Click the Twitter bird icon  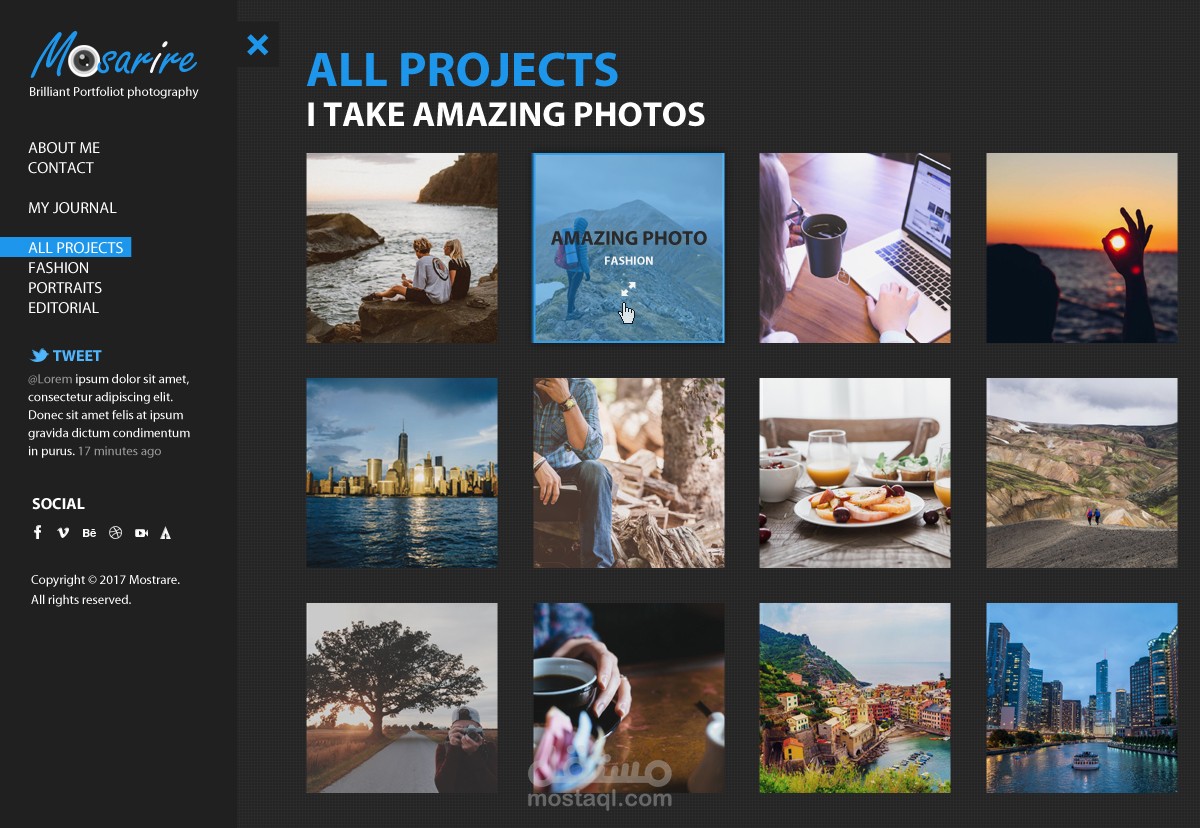pos(39,355)
